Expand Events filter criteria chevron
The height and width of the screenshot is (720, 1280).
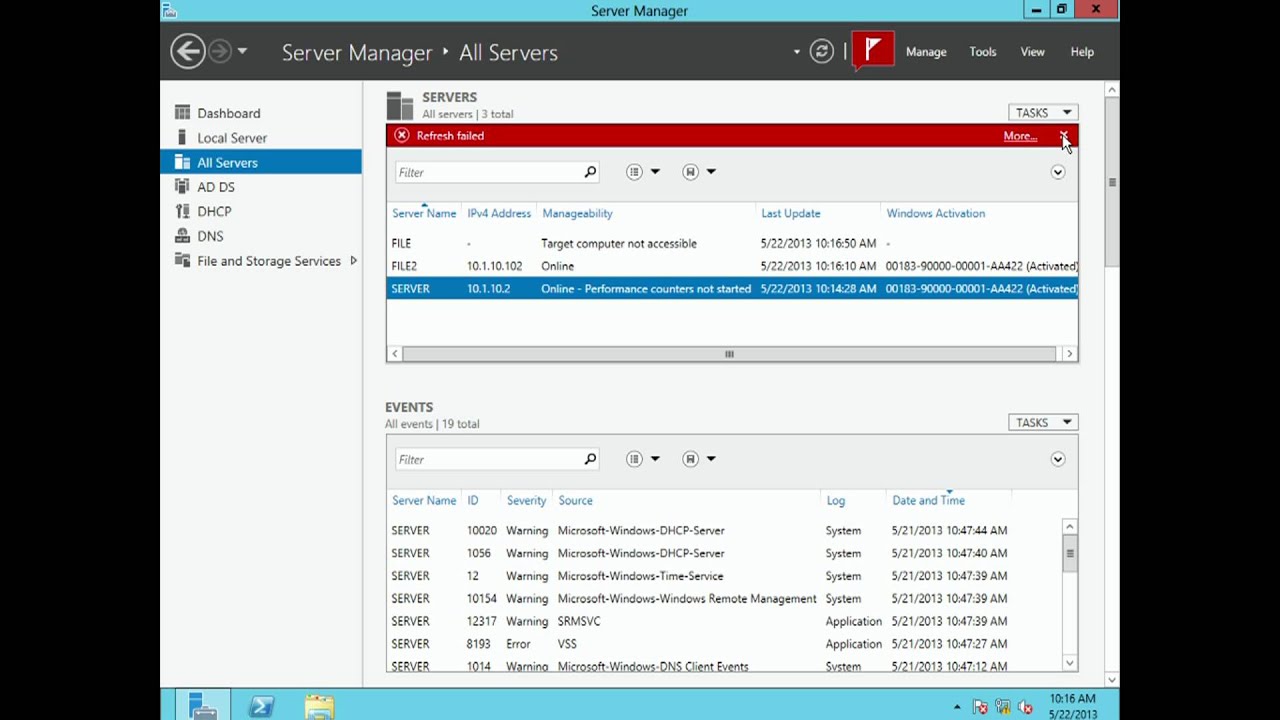1057,459
